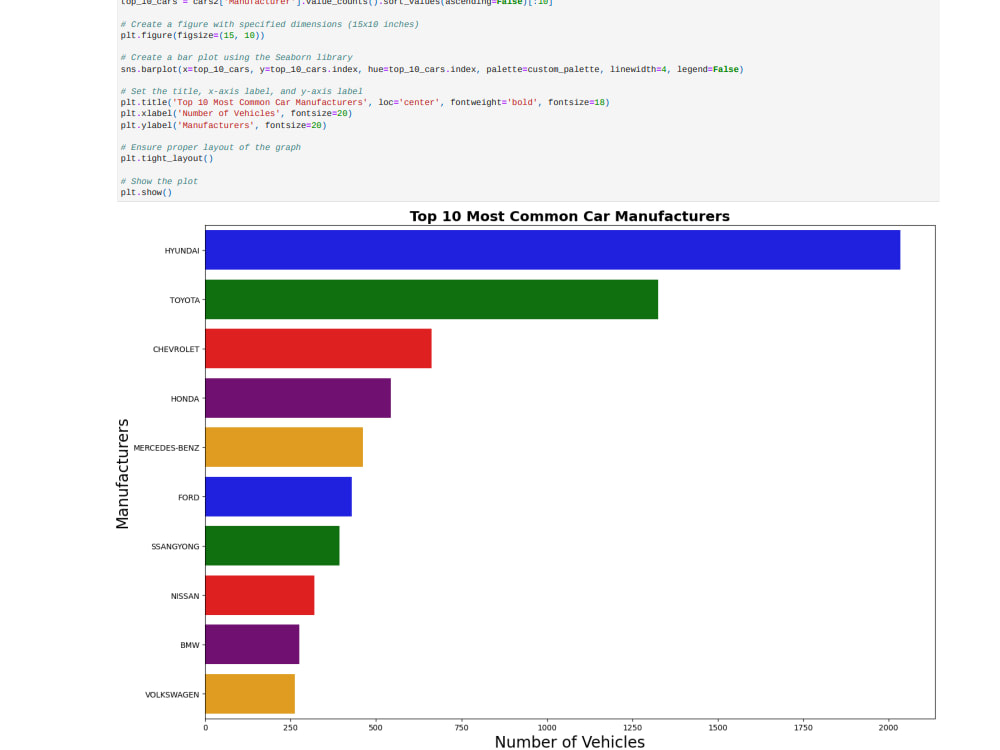Click the orange VOLKSWAGEN bar
This screenshot has width=1000, height=750.
(250, 694)
